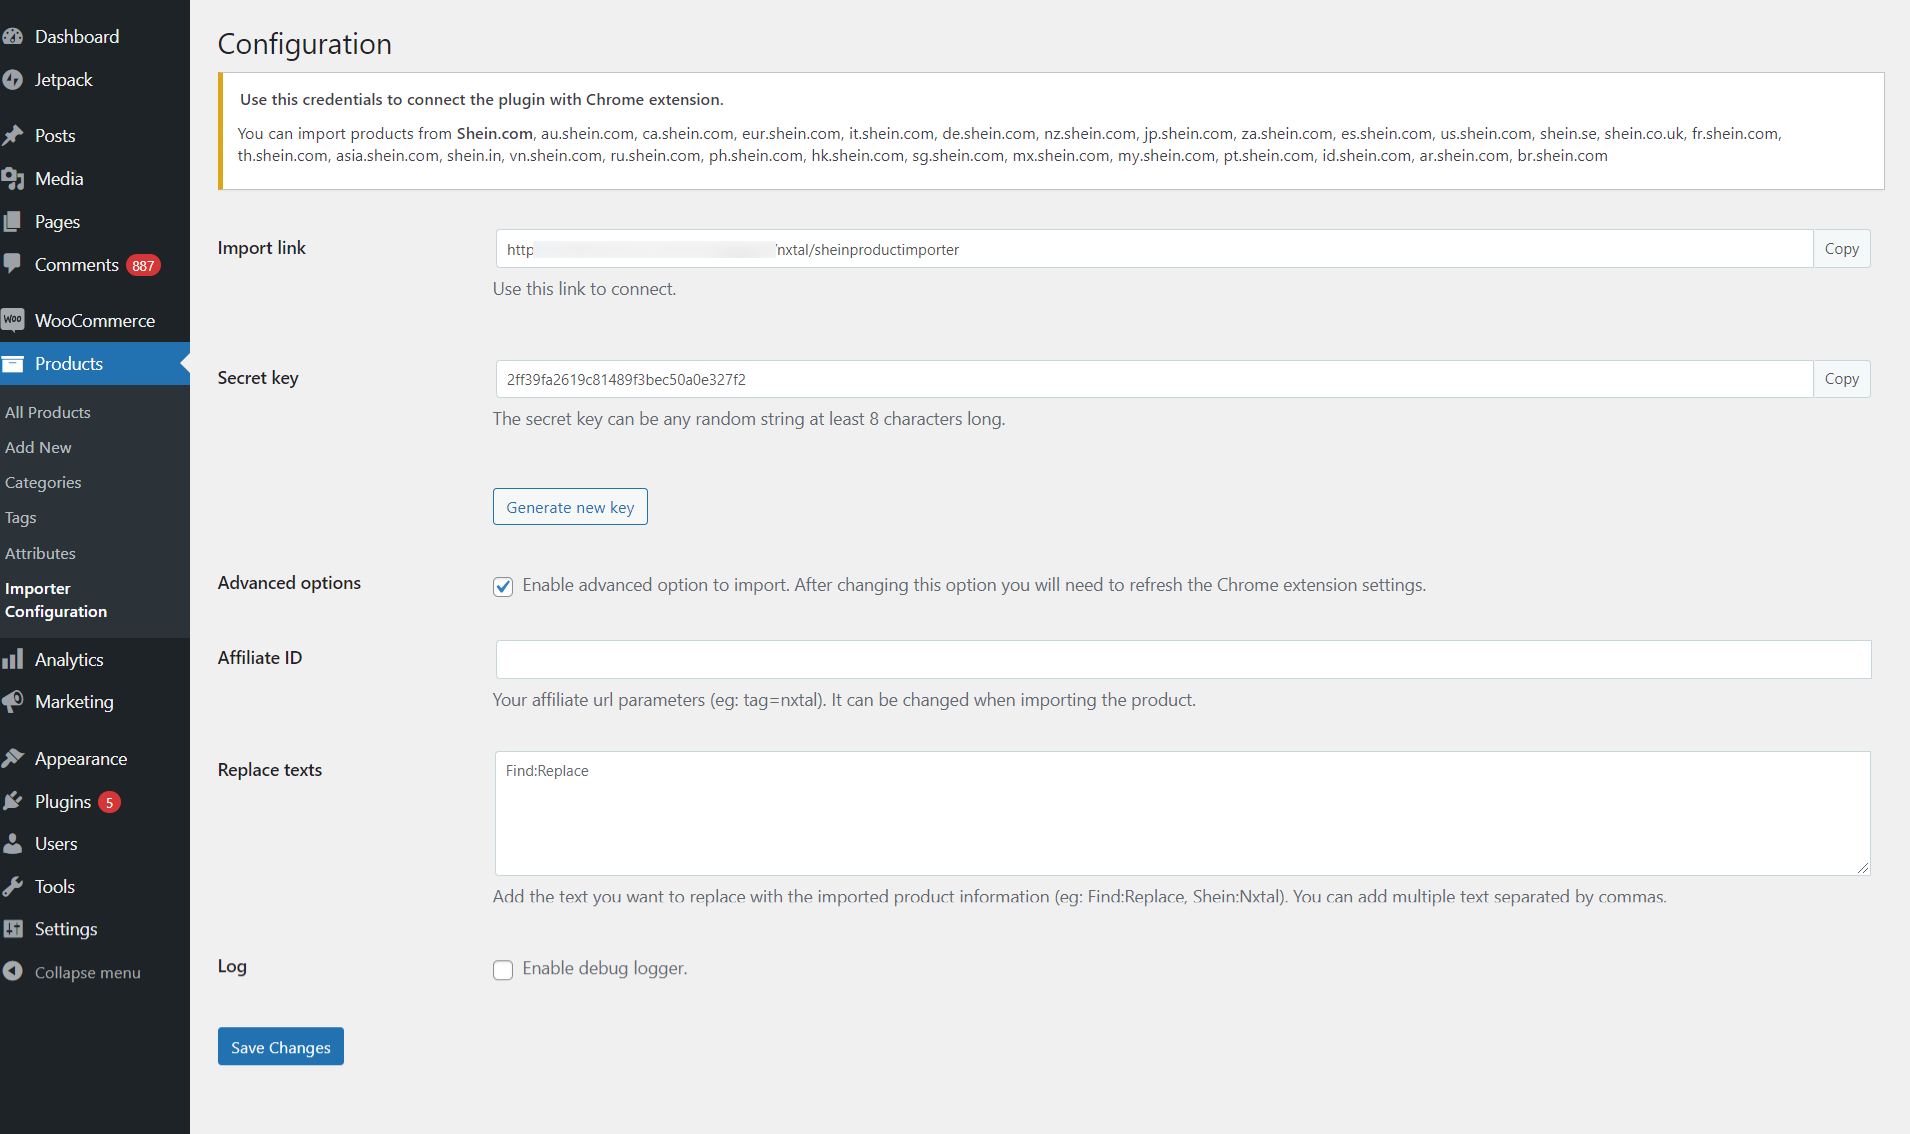Open Jetpack settings
Viewport: 1910px width, 1134px height.
pos(64,79)
